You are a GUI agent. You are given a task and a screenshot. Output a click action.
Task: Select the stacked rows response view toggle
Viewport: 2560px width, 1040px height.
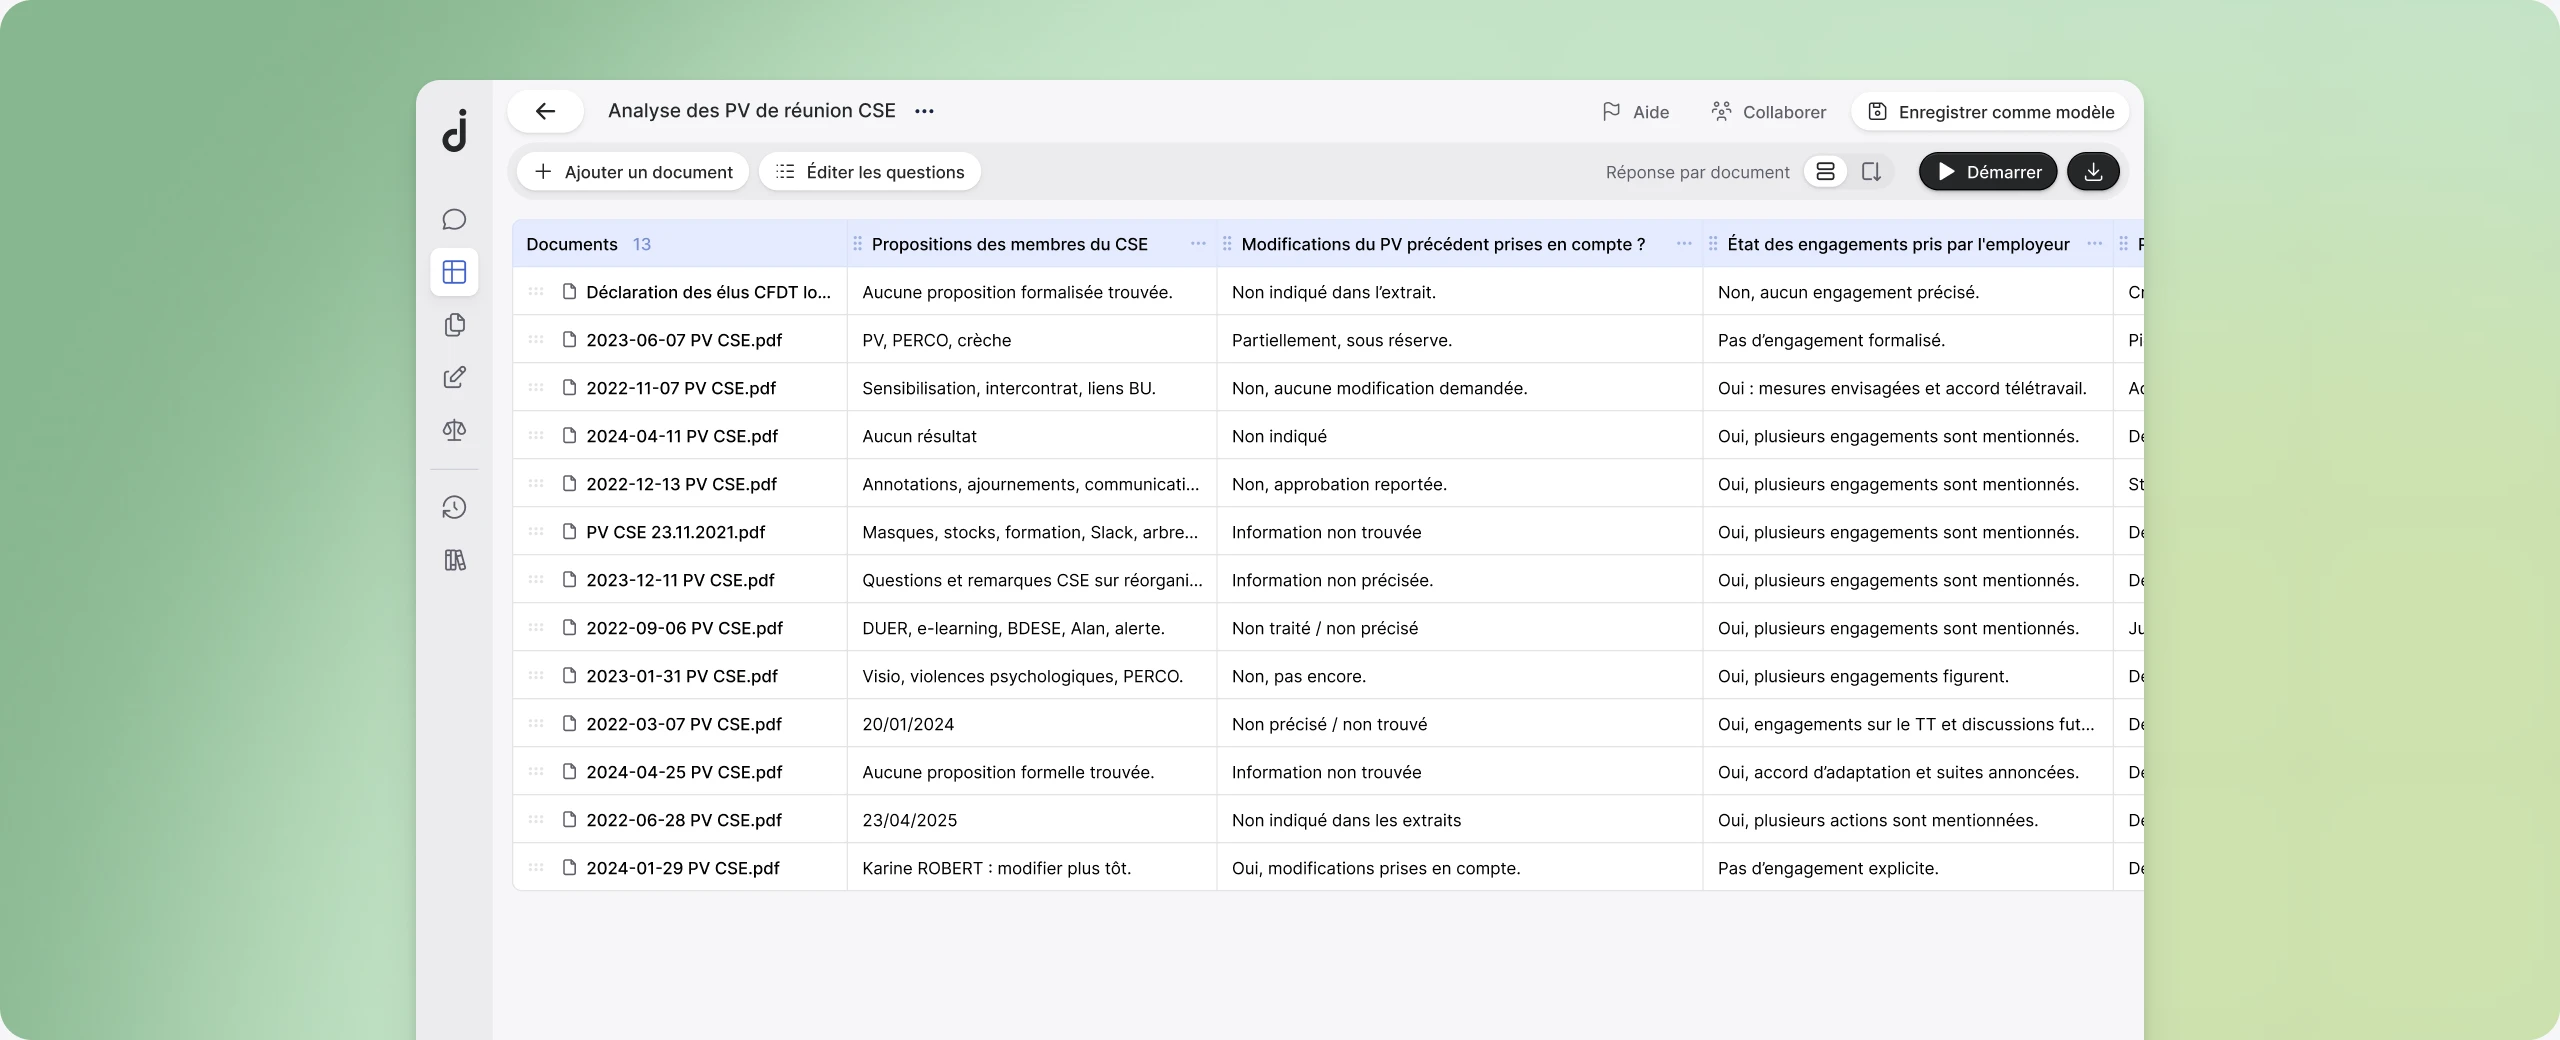coord(1825,172)
